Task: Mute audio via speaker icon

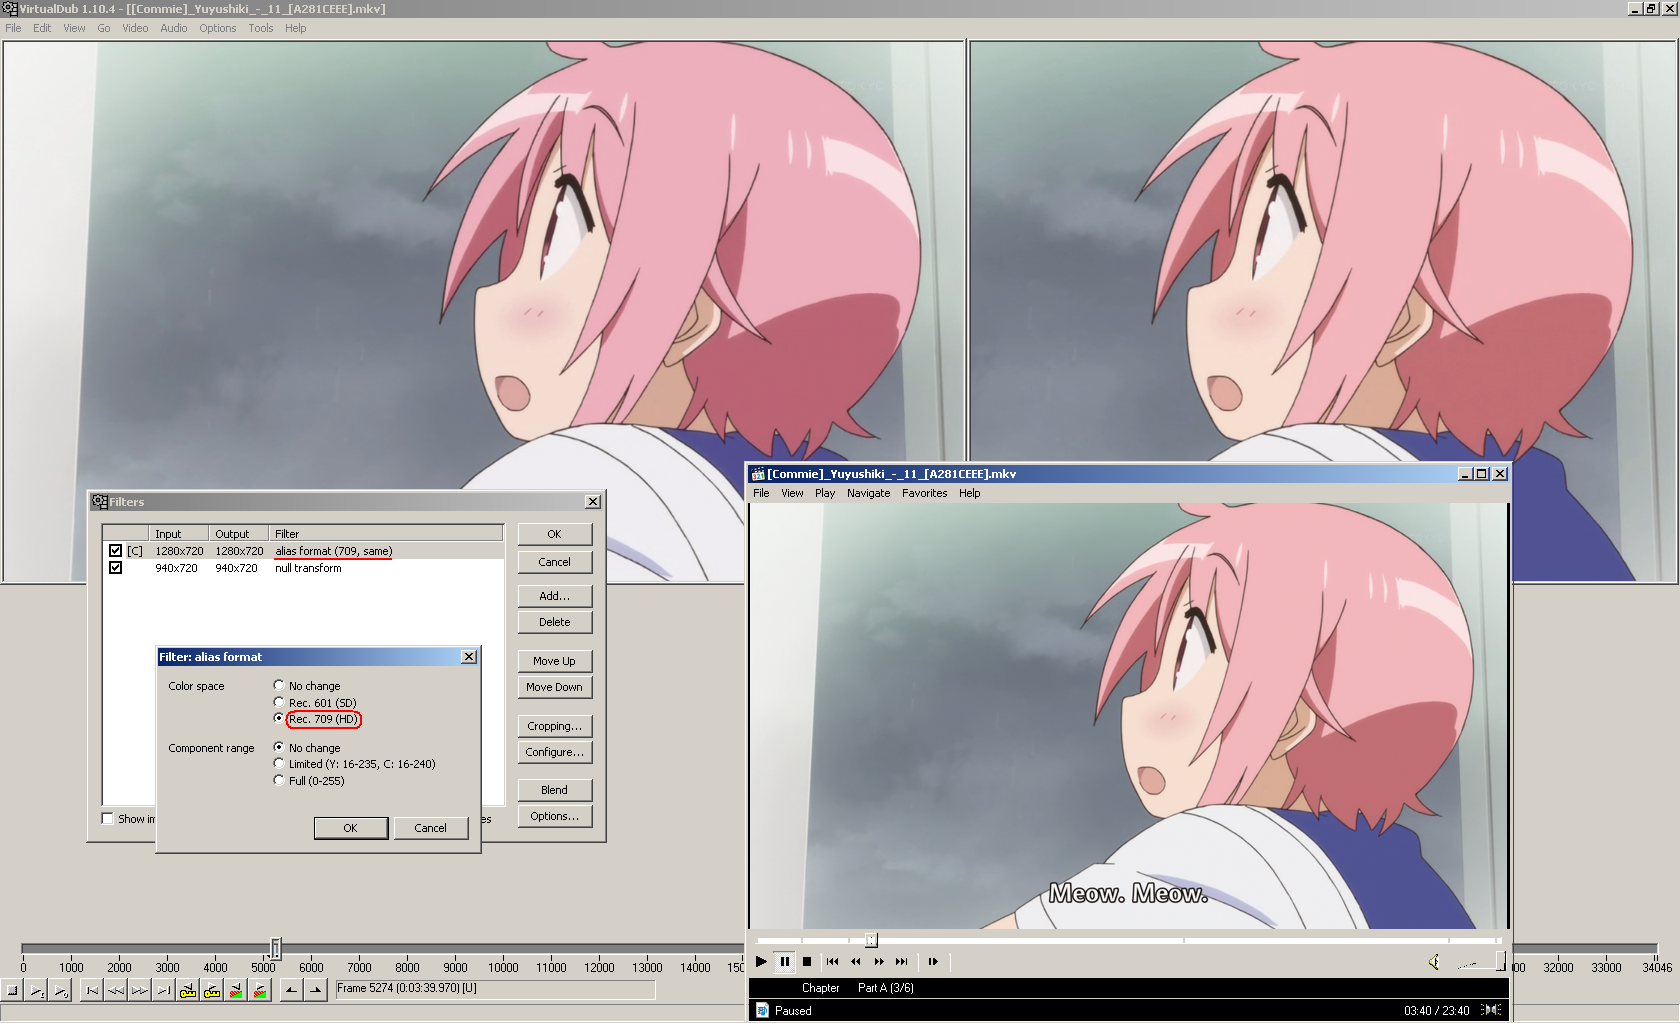Action: pyautogui.click(x=1434, y=962)
